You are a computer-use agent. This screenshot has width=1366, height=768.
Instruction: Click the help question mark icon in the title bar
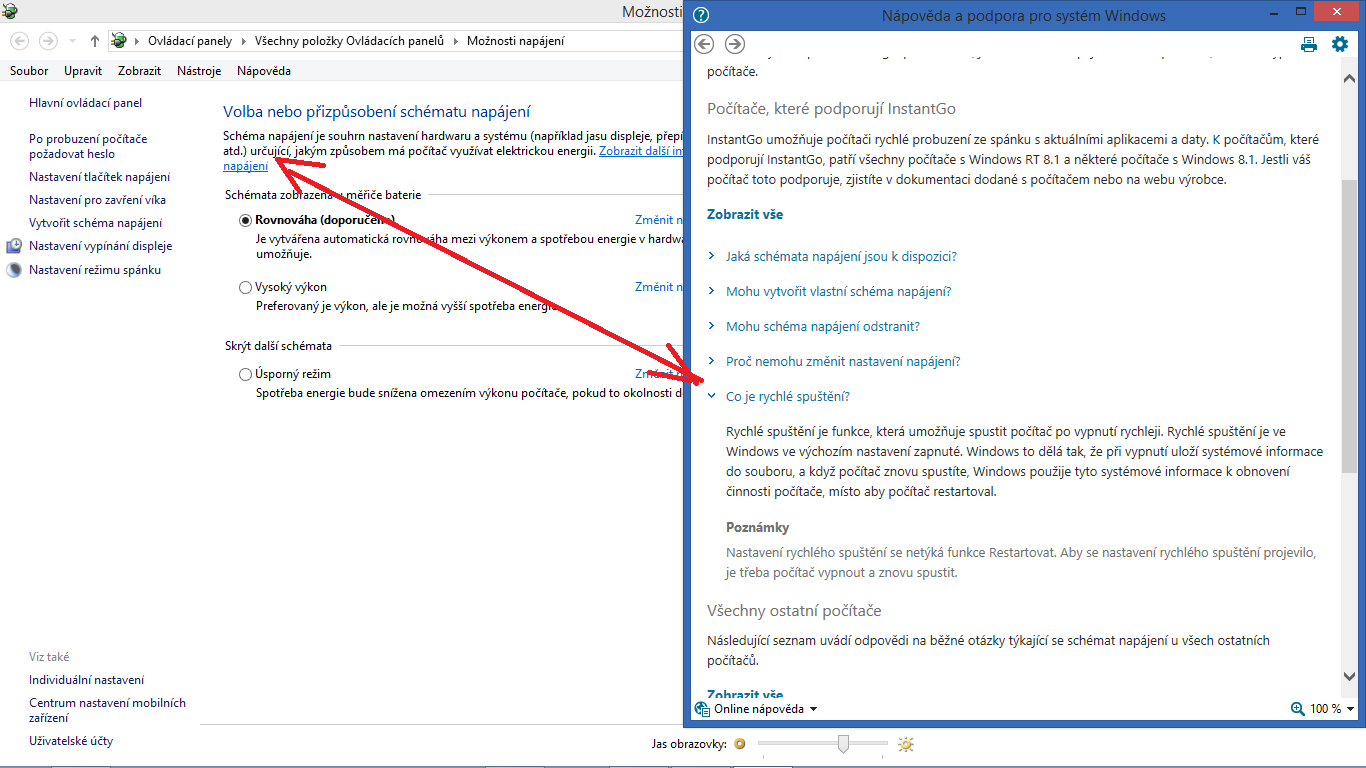point(701,15)
